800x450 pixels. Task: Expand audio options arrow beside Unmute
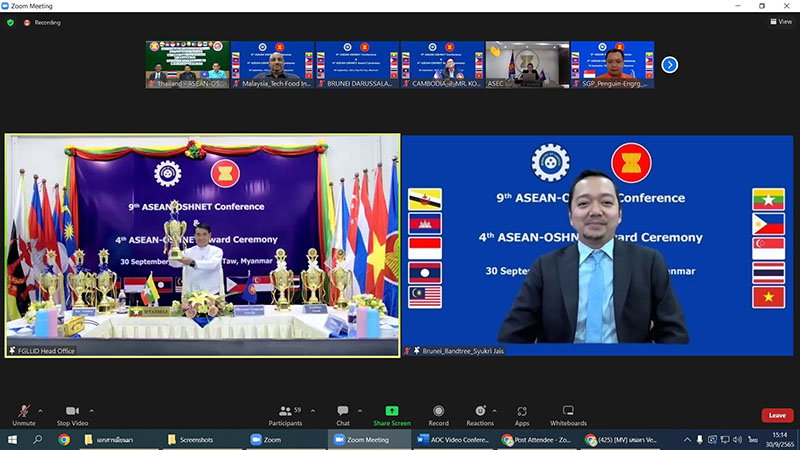(41, 409)
